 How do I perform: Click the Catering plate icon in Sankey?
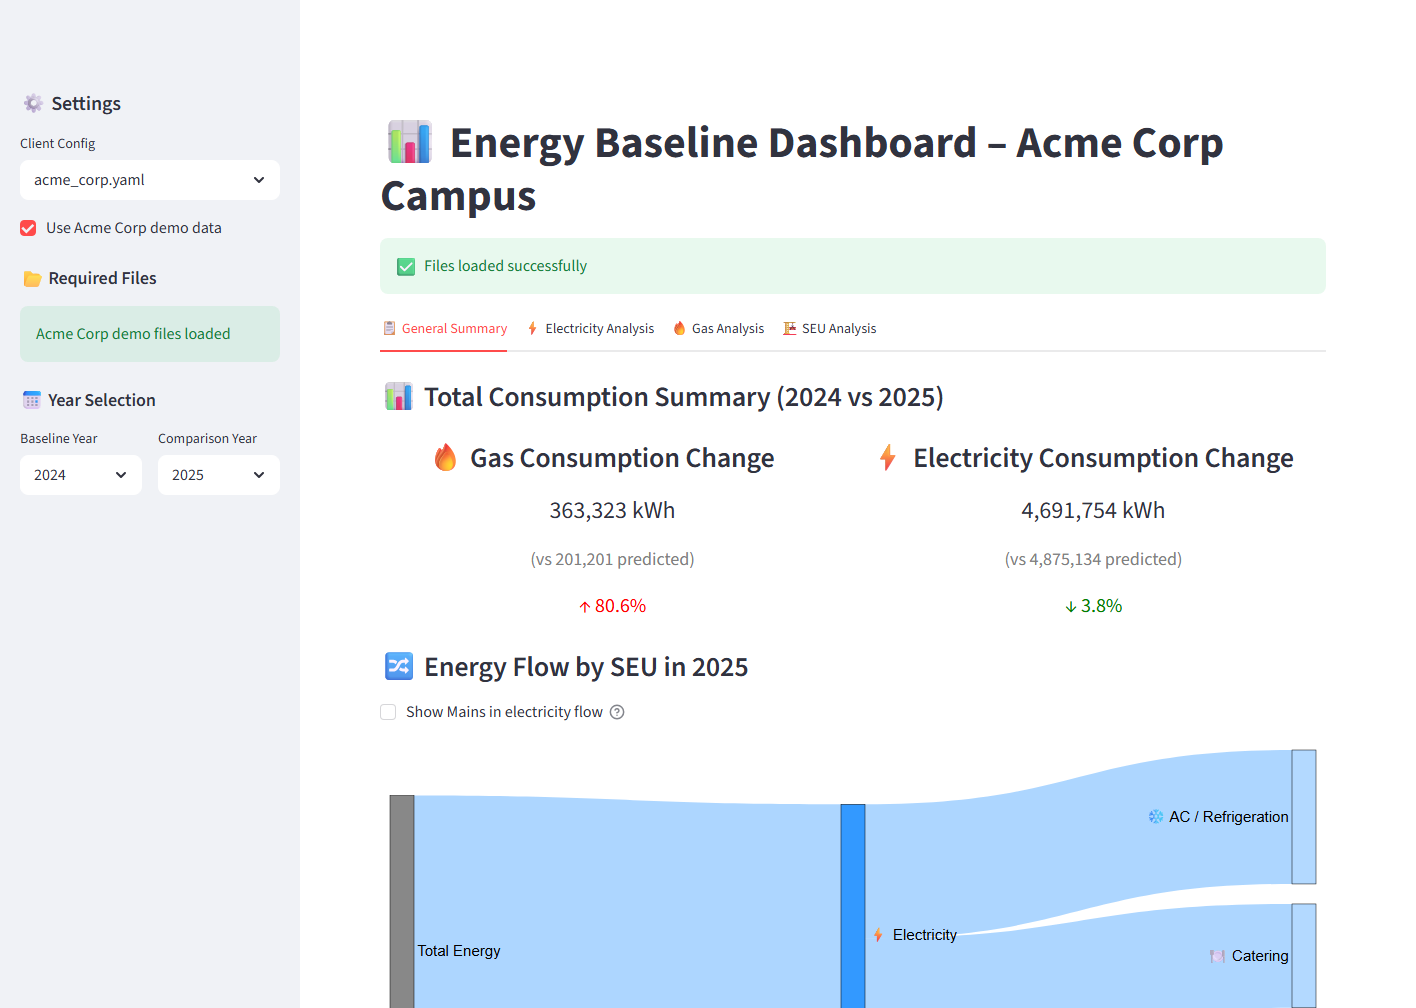[1217, 956]
